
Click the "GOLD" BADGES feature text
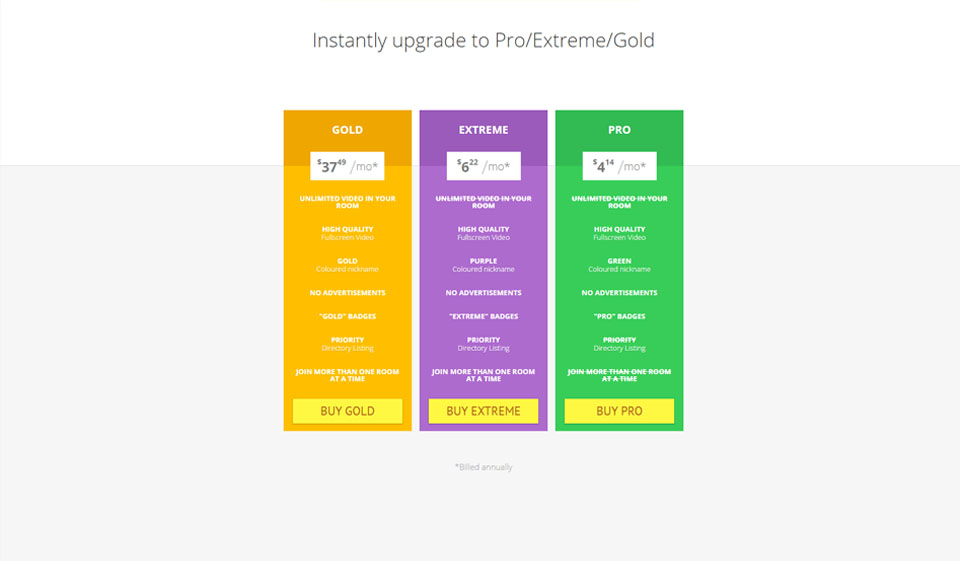(x=347, y=317)
